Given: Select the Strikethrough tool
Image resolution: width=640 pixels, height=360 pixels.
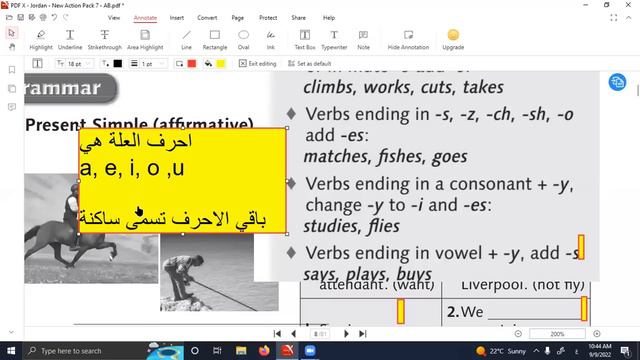Looking at the screenshot, I should [104, 40].
